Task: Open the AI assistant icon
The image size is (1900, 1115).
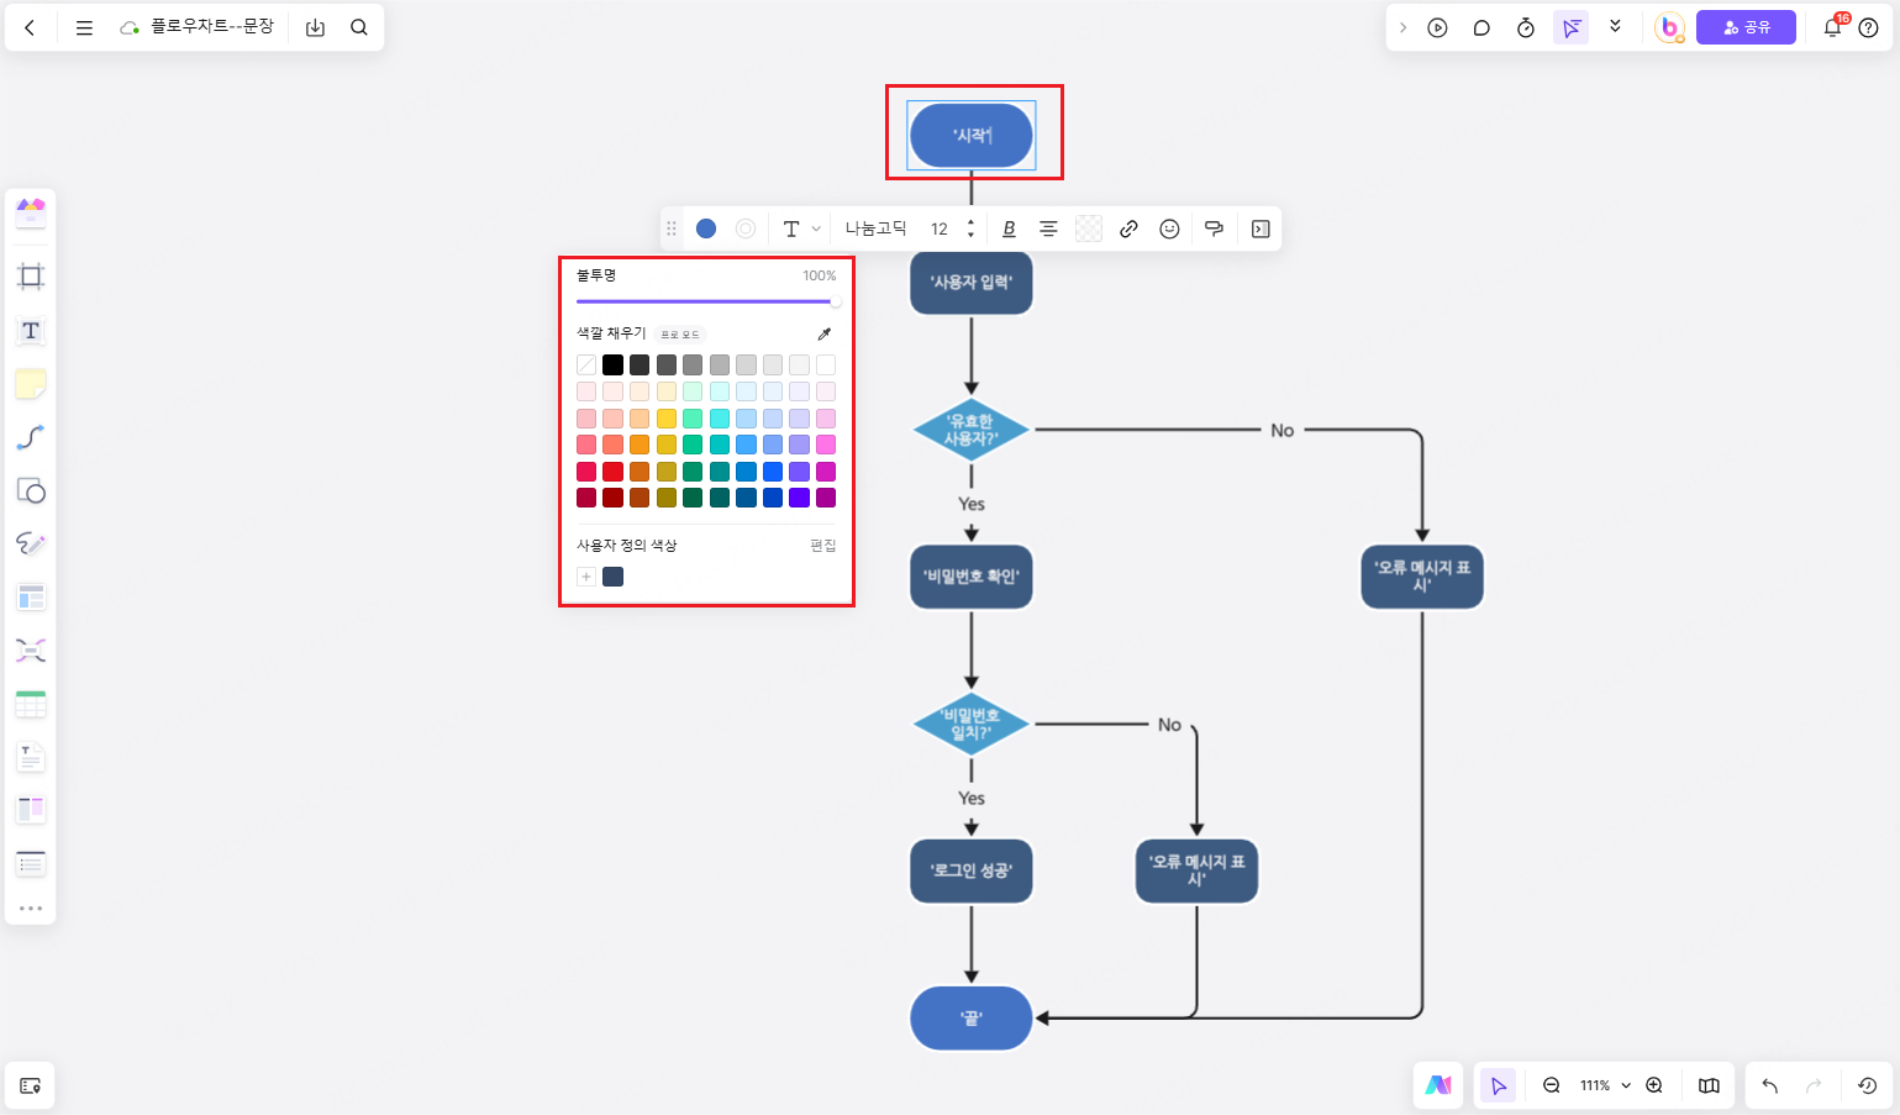Action: [x=1438, y=1086]
